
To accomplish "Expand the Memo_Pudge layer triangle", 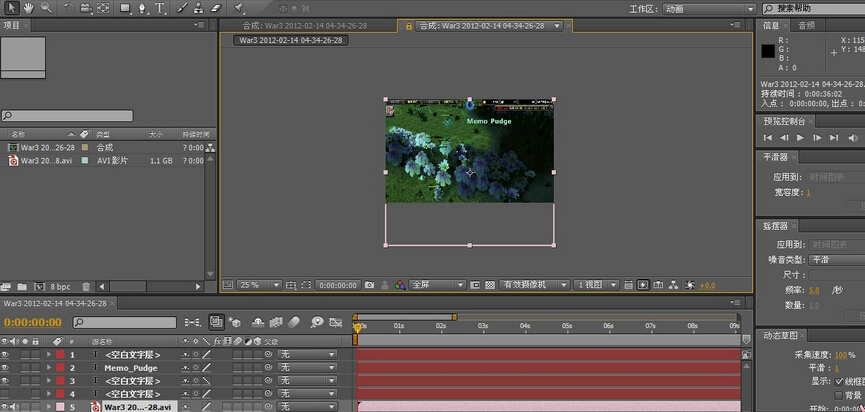I will click(x=49, y=367).
